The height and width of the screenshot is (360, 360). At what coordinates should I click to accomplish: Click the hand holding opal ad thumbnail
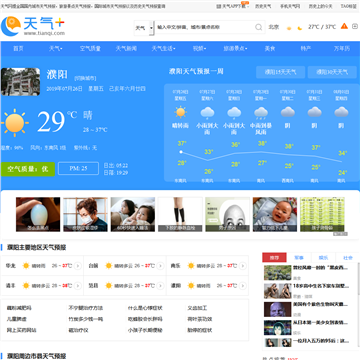pyautogui.click(x=38, y=214)
